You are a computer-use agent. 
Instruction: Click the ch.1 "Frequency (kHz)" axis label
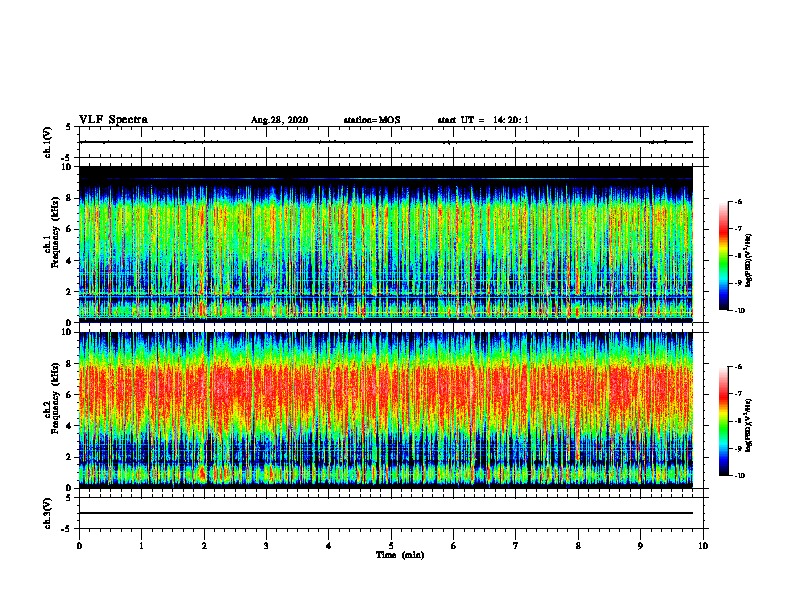click(55, 232)
